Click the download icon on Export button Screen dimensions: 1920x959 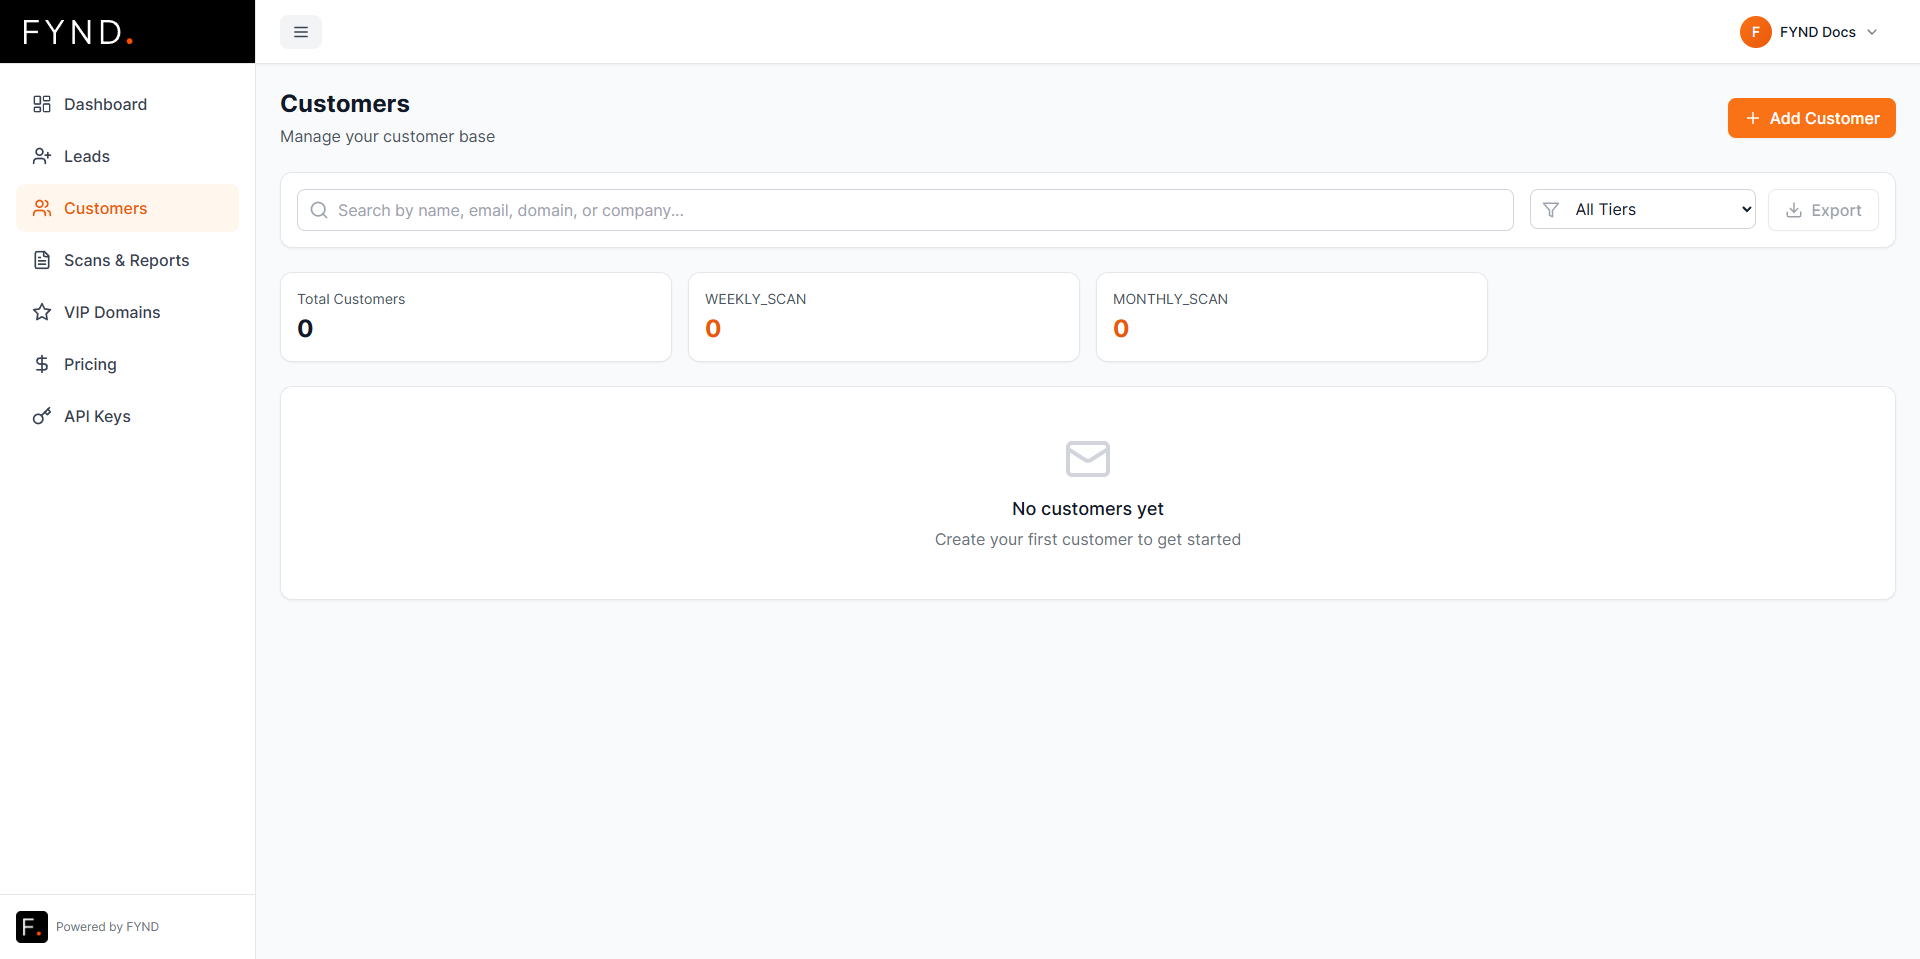(x=1792, y=210)
